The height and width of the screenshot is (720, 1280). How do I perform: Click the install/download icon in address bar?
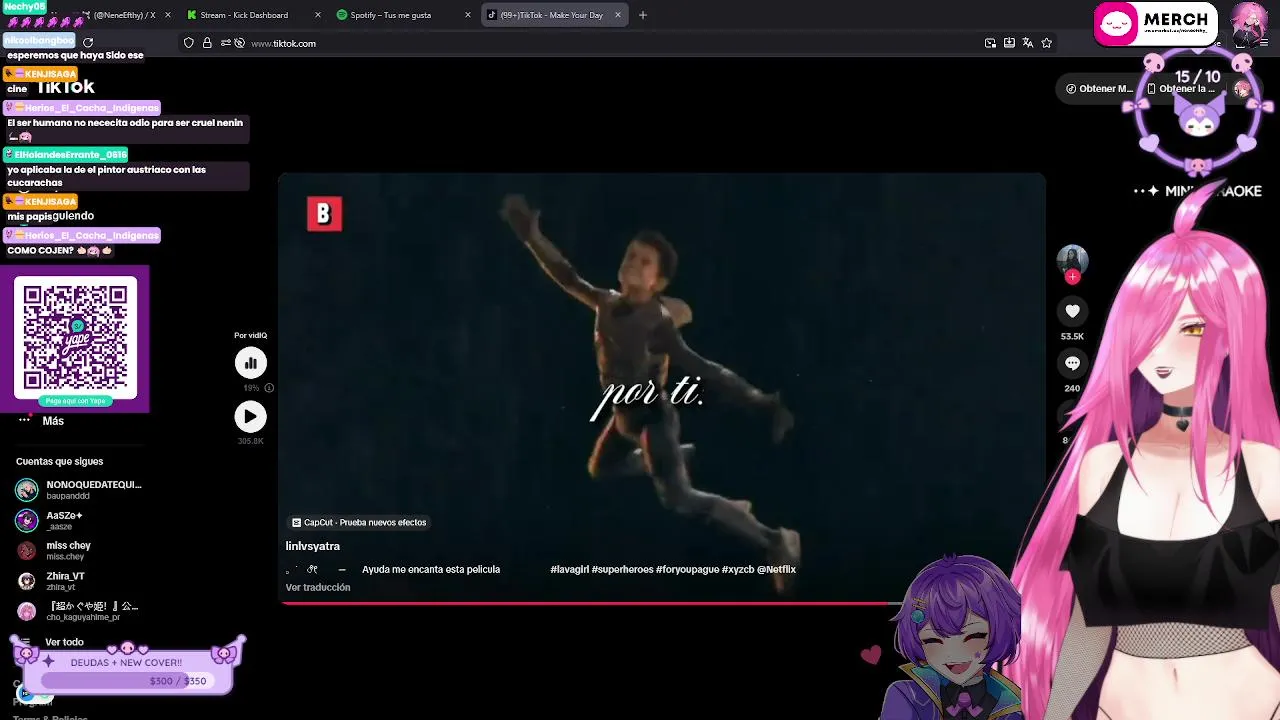[1009, 43]
